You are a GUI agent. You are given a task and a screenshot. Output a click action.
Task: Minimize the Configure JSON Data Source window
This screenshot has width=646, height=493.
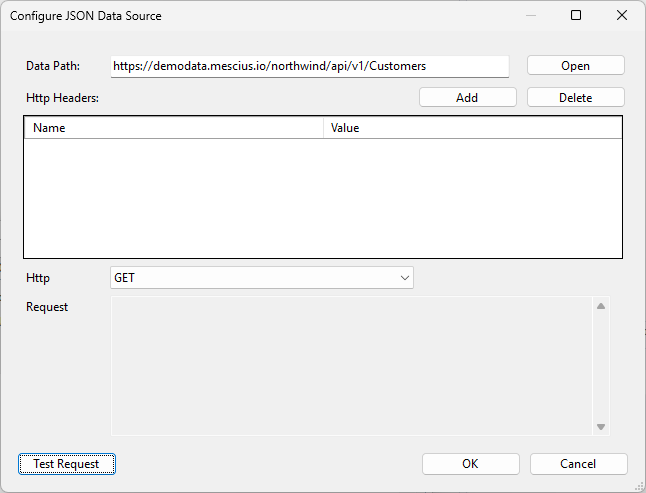point(529,16)
